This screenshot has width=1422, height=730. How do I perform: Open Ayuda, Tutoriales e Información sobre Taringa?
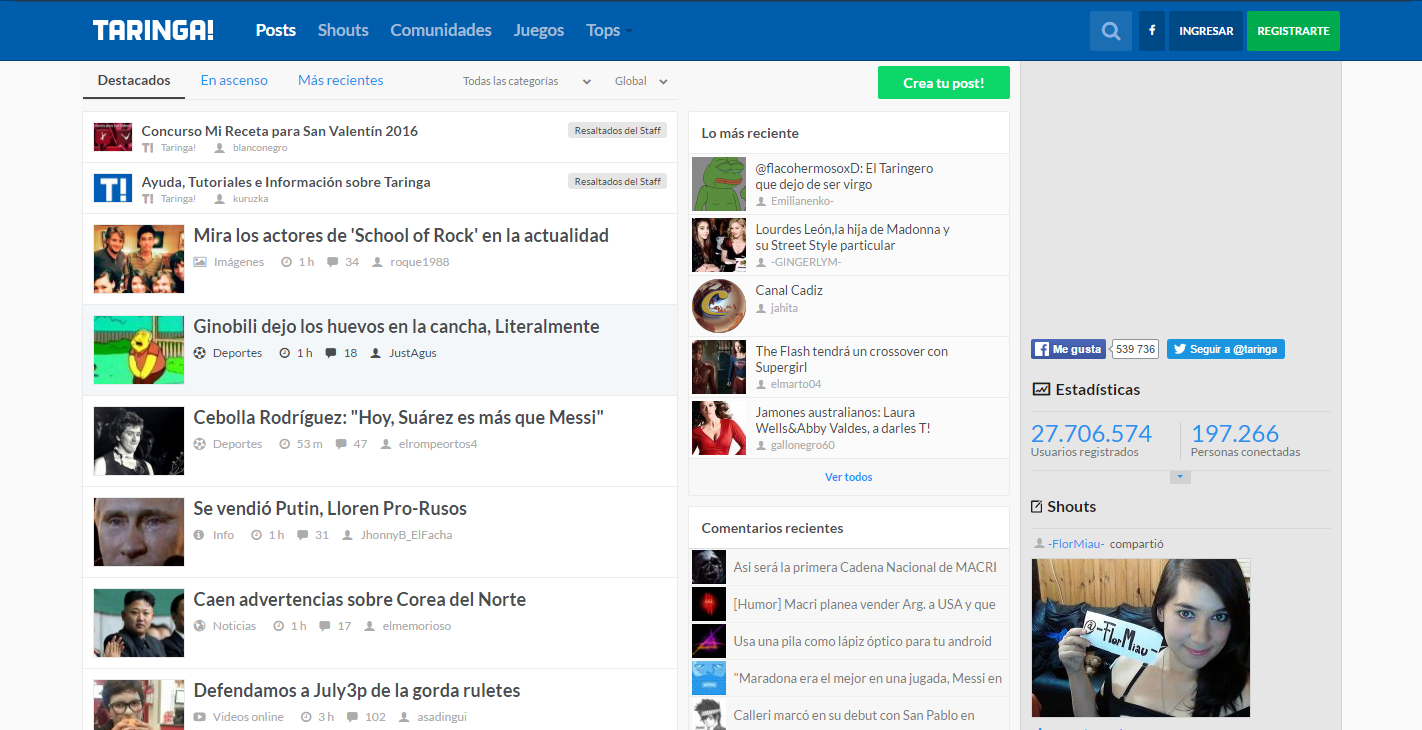click(286, 182)
